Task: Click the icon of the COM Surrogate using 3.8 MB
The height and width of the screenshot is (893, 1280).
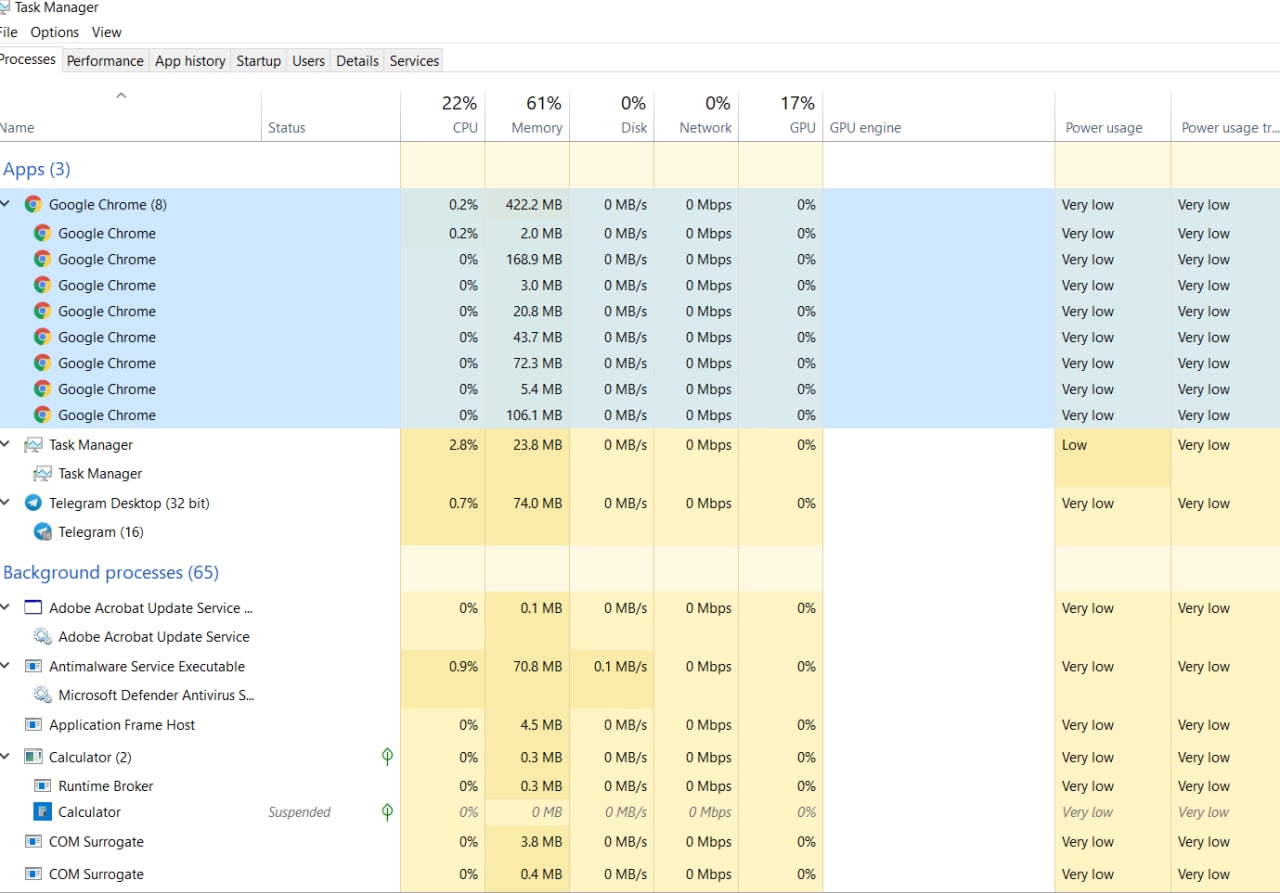Action: 33,842
